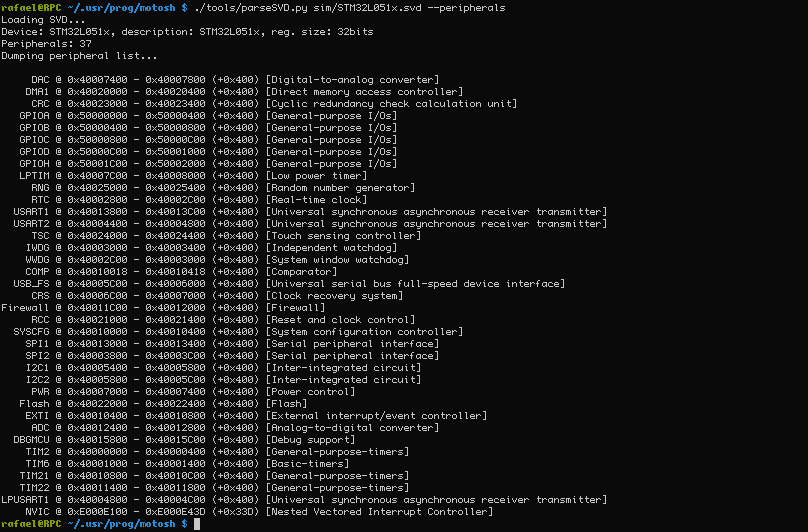Click the Flash peripheral name
808x532 pixels.
(35, 404)
